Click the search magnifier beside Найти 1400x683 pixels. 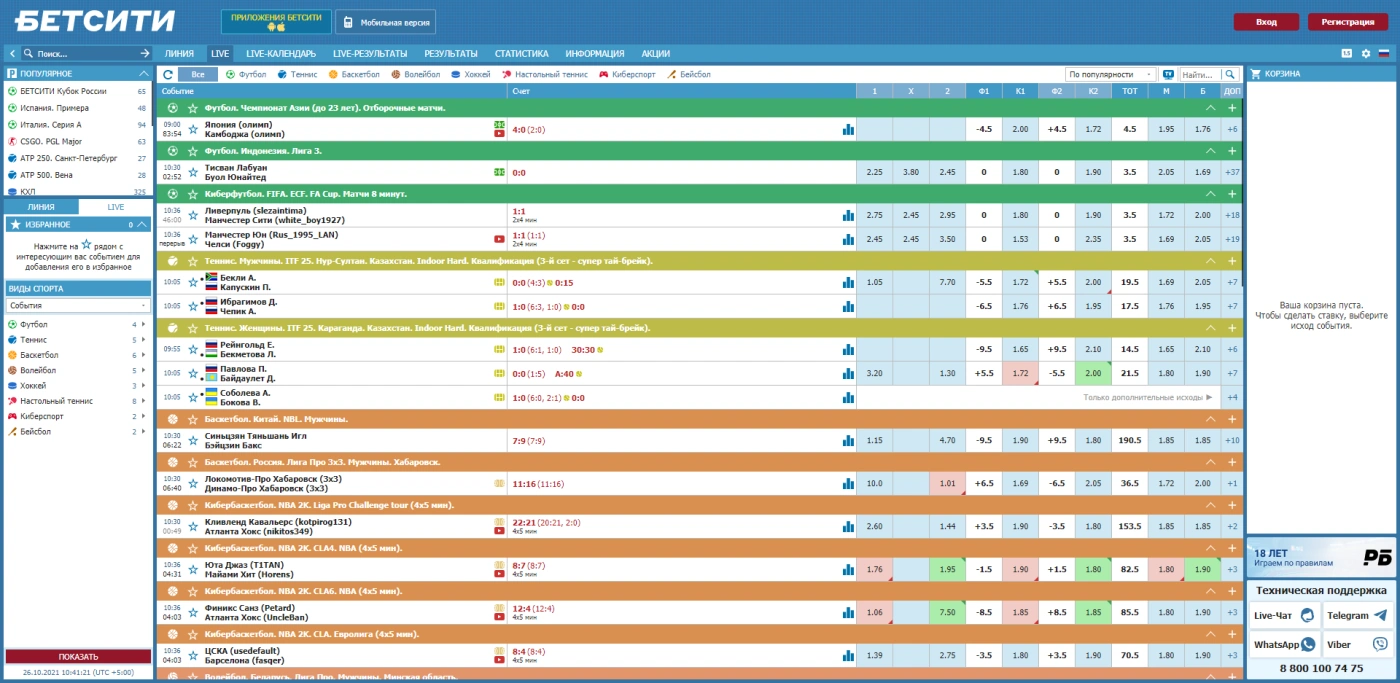[x=1229, y=74]
